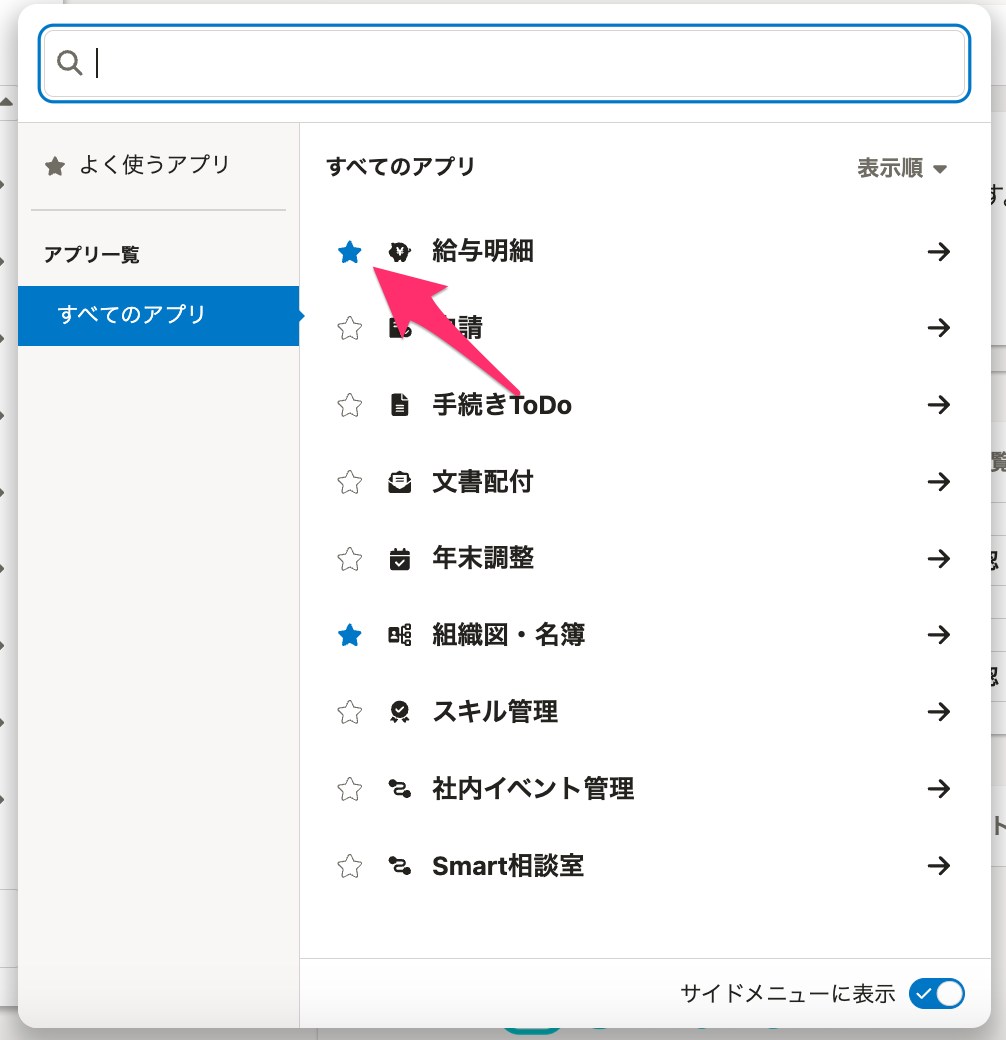This screenshot has height=1040, width=1006.
Task: Click the 文書配付 envelope icon
Action: pos(400,482)
